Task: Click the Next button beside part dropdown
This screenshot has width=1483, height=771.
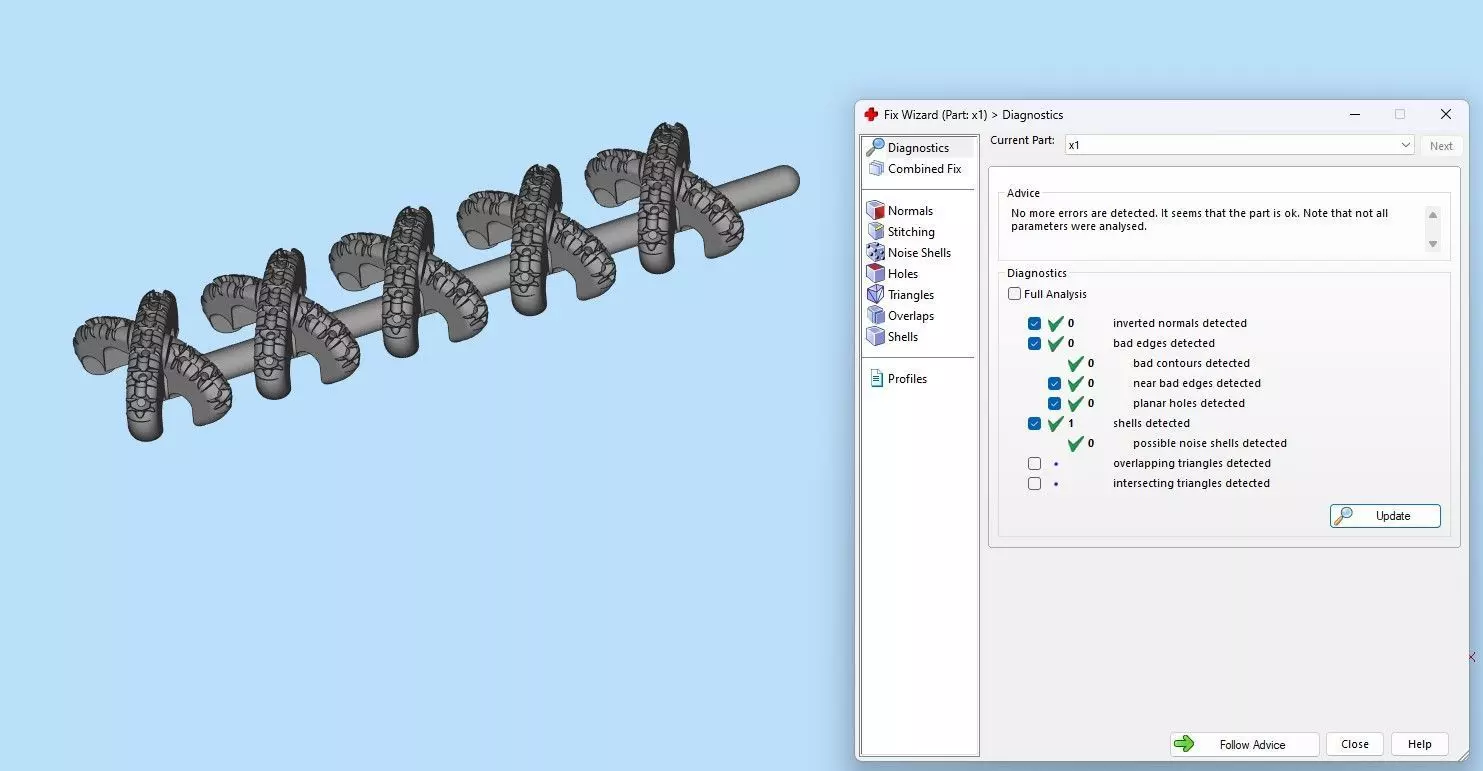Action: [1441, 146]
